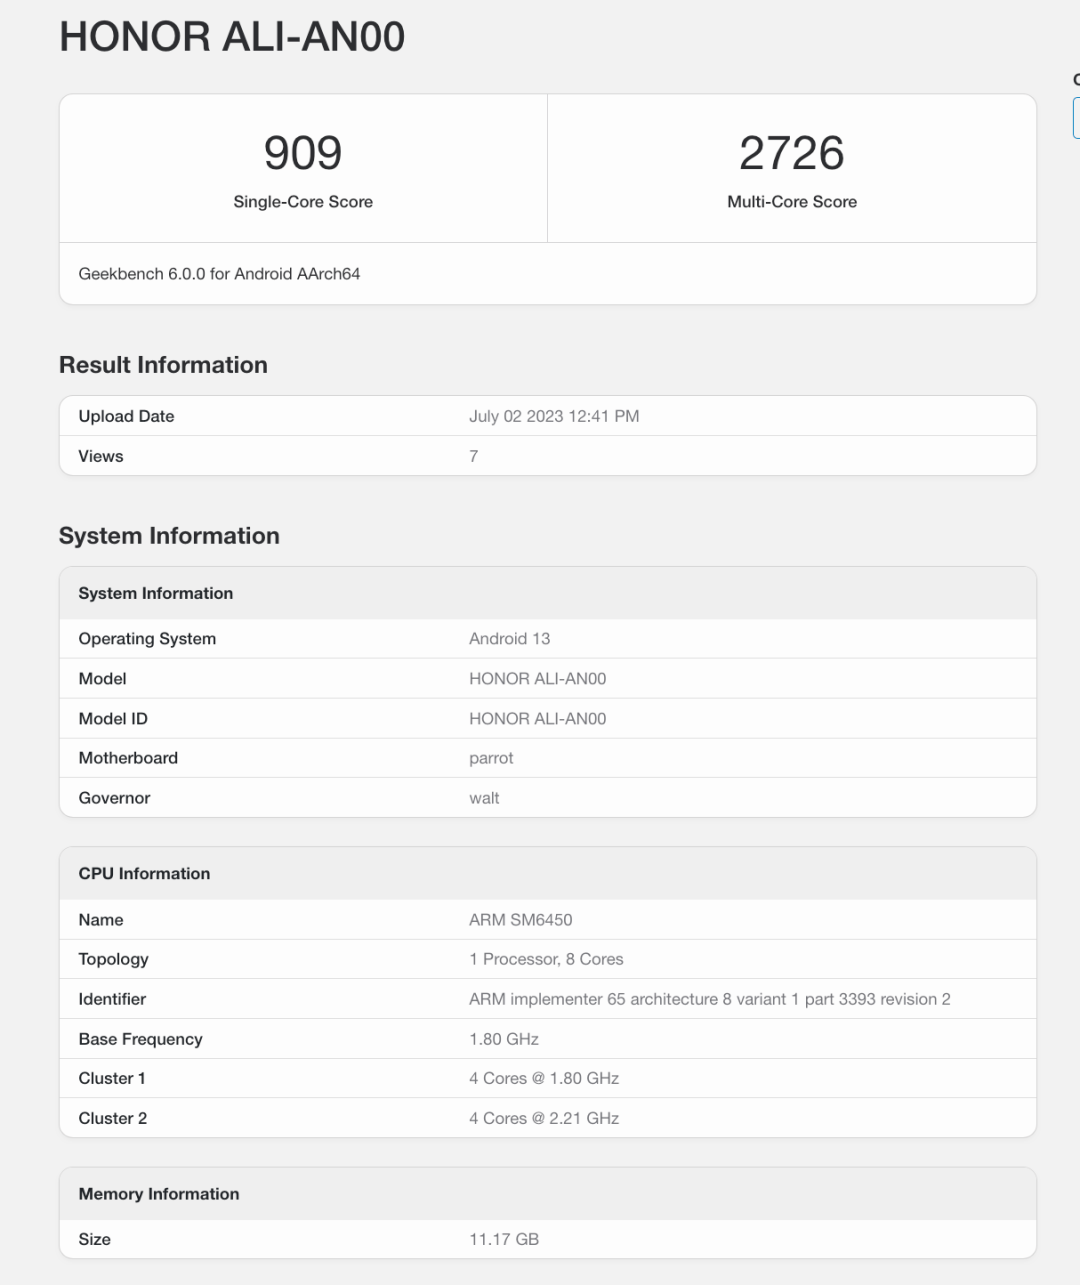Click the Upload Date label
Viewport: 1080px width, 1285px height.
coord(126,417)
